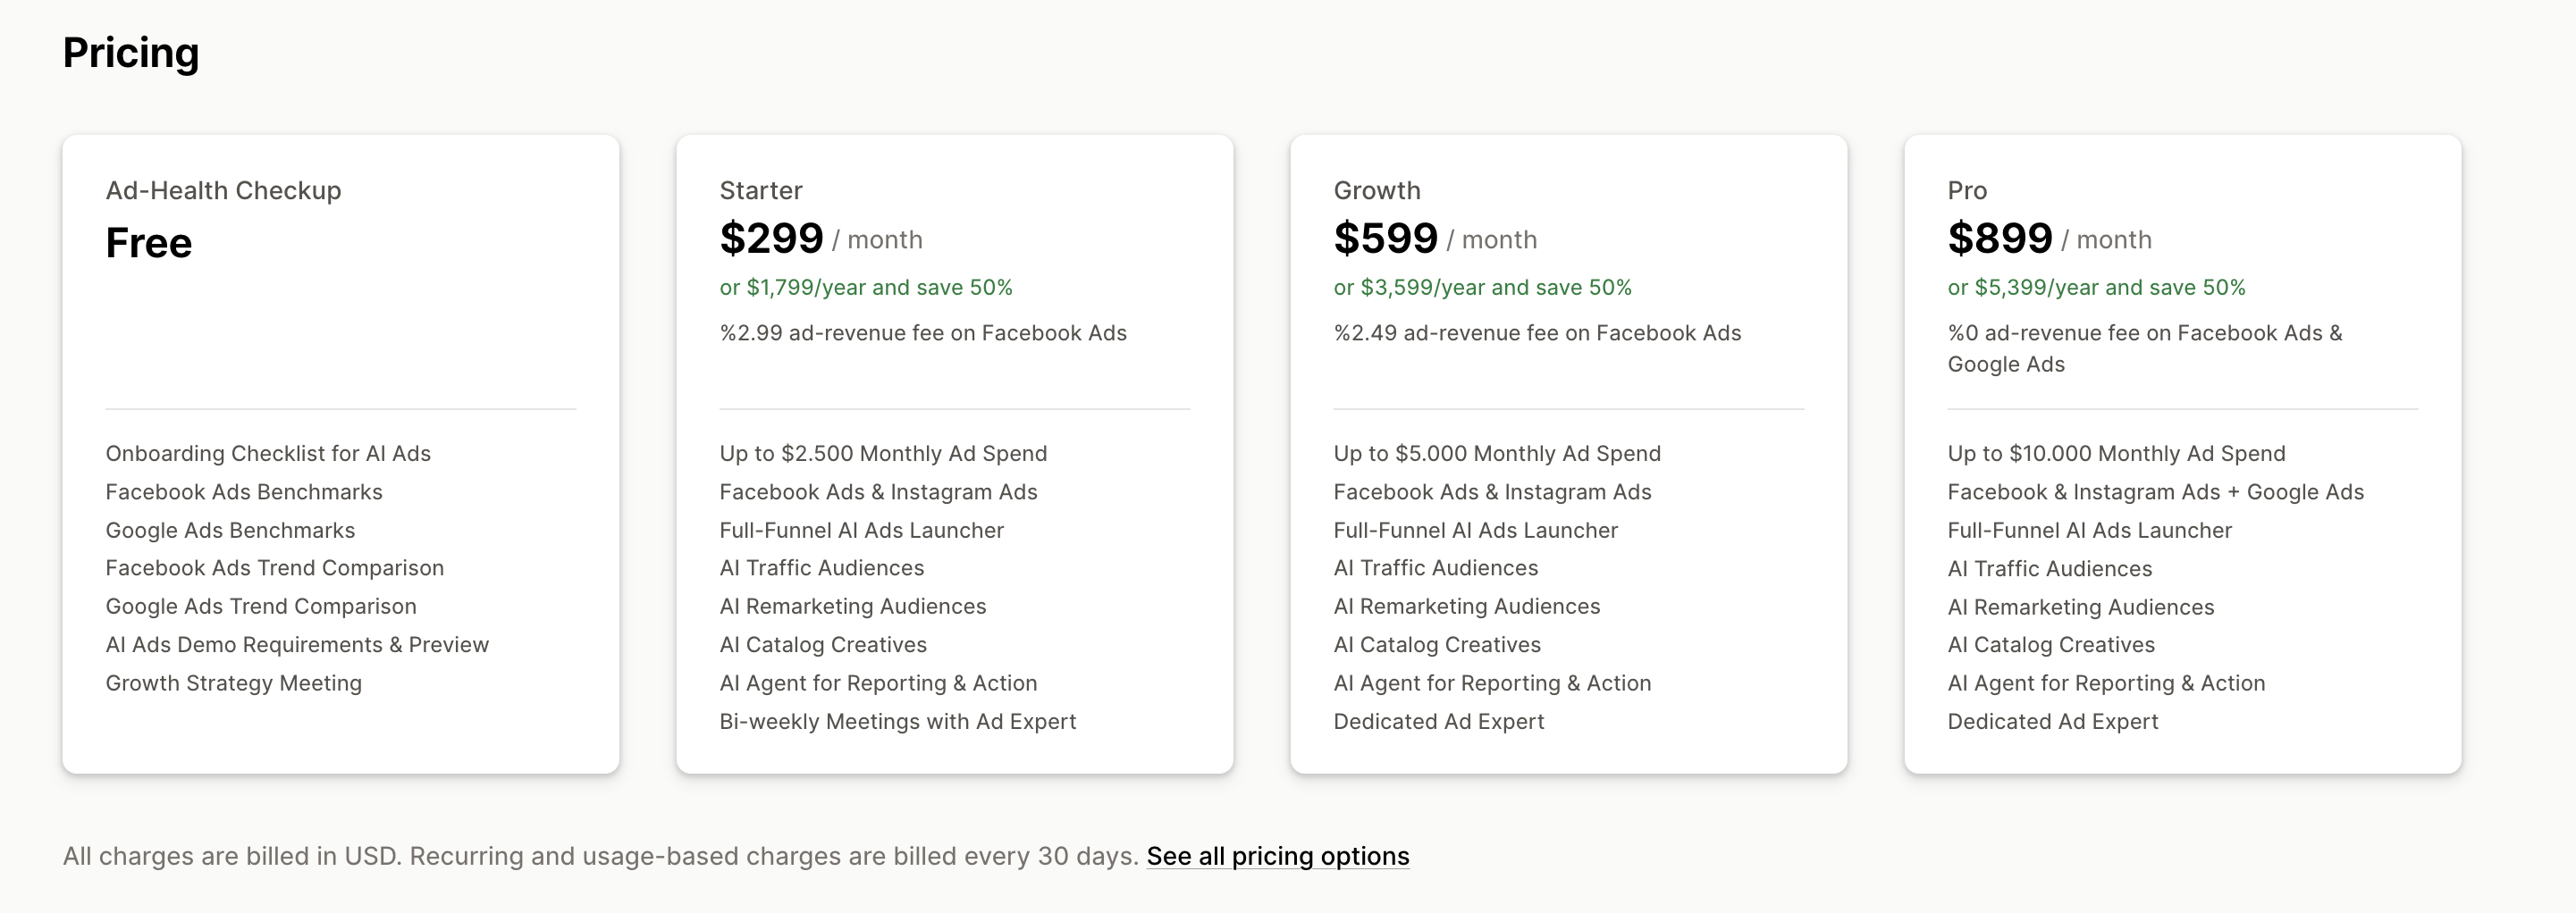Click the %2.49 ad-revenue fee text

tap(1537, 333)
